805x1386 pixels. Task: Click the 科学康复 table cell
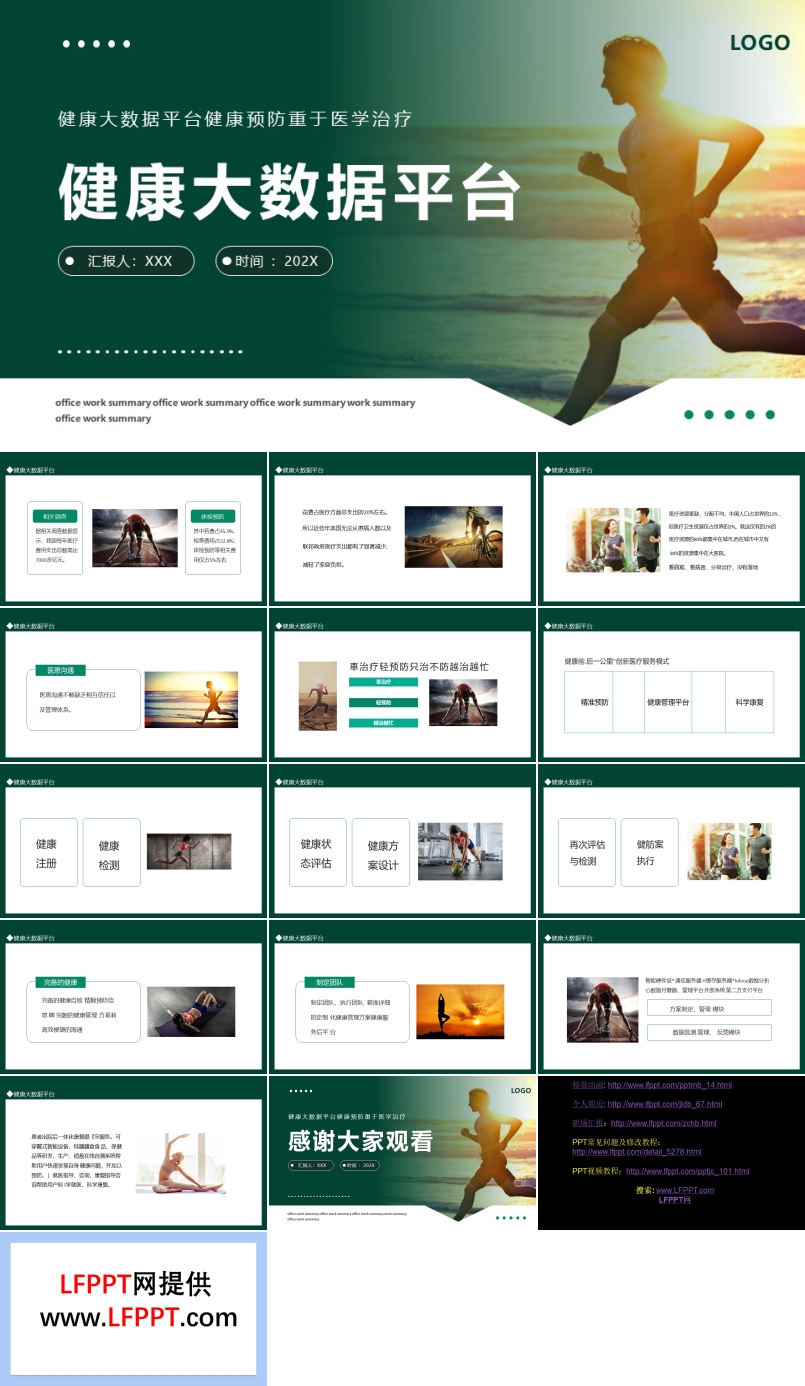[x=749, y=702]
